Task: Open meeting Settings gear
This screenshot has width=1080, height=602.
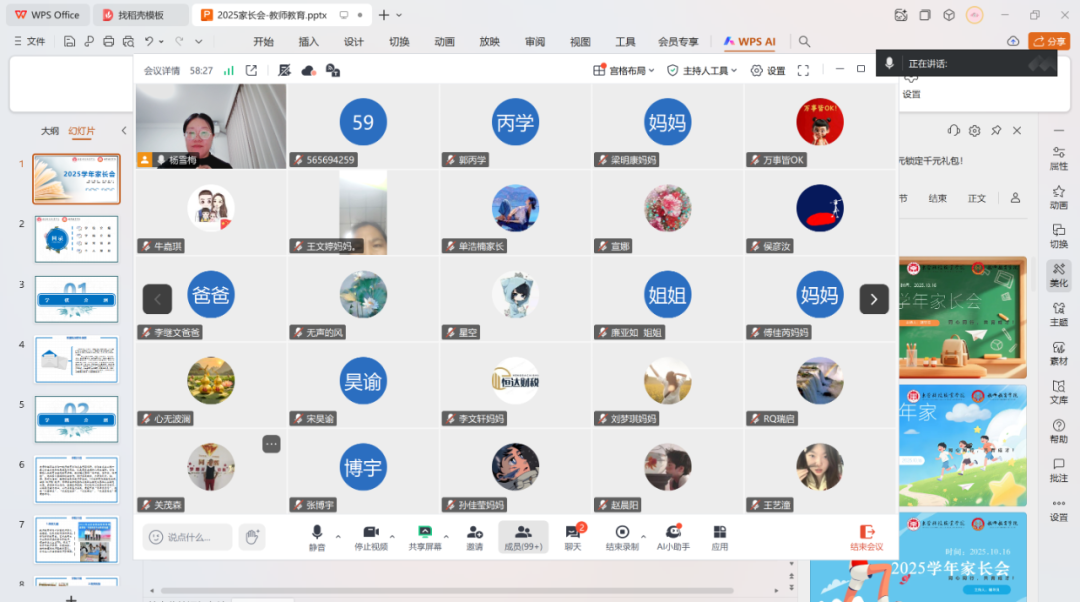Action: pos(768,71)
